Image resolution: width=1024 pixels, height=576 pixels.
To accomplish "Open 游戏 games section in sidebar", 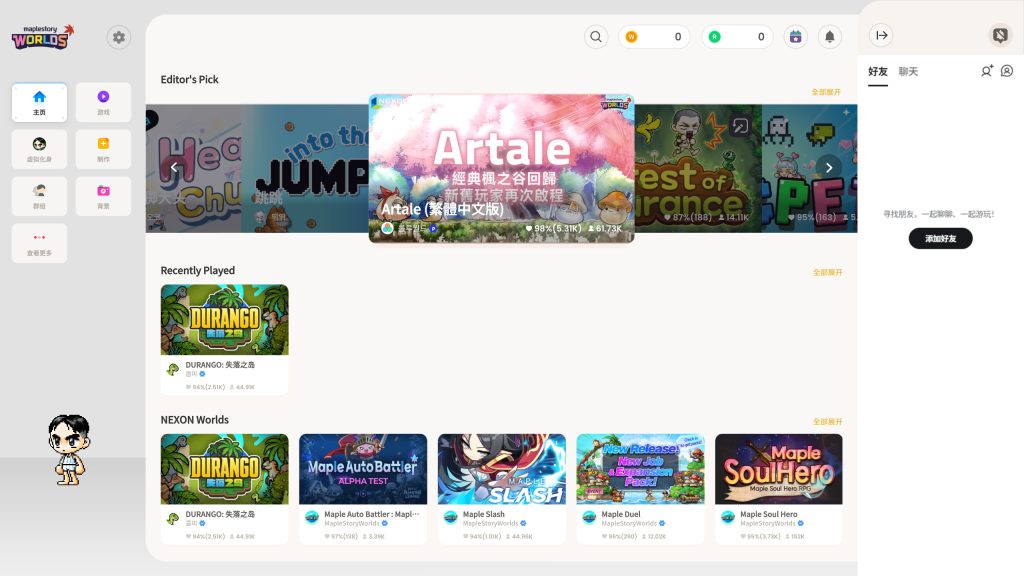I will 103,103.
